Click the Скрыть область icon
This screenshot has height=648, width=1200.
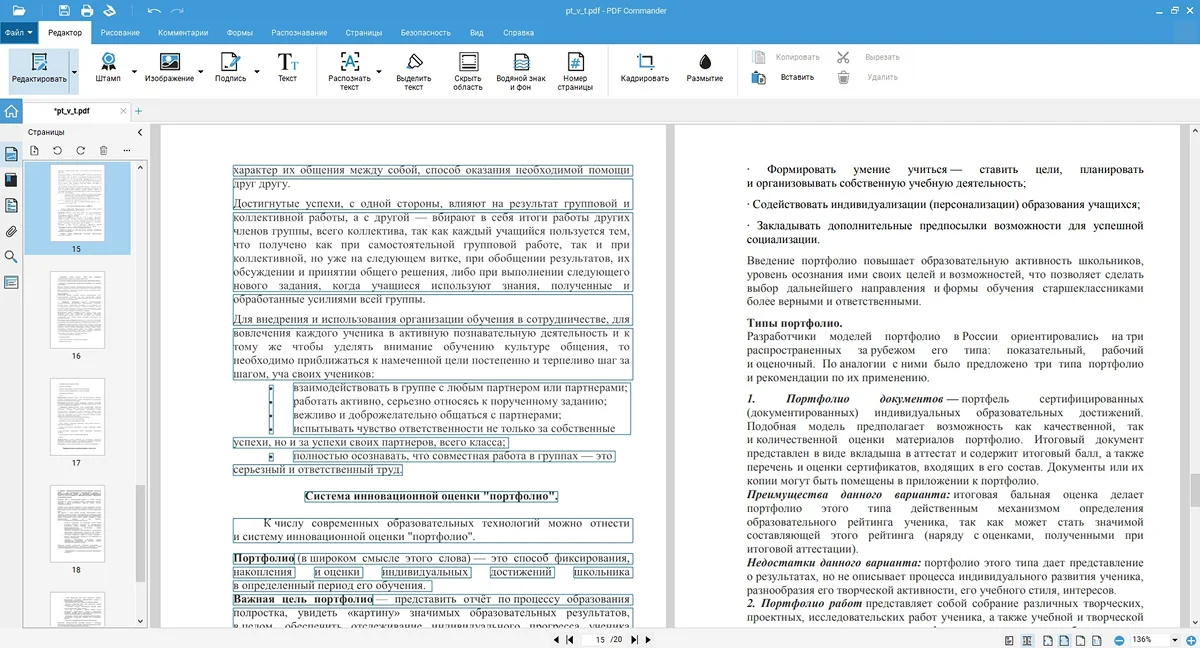[467, 63]
